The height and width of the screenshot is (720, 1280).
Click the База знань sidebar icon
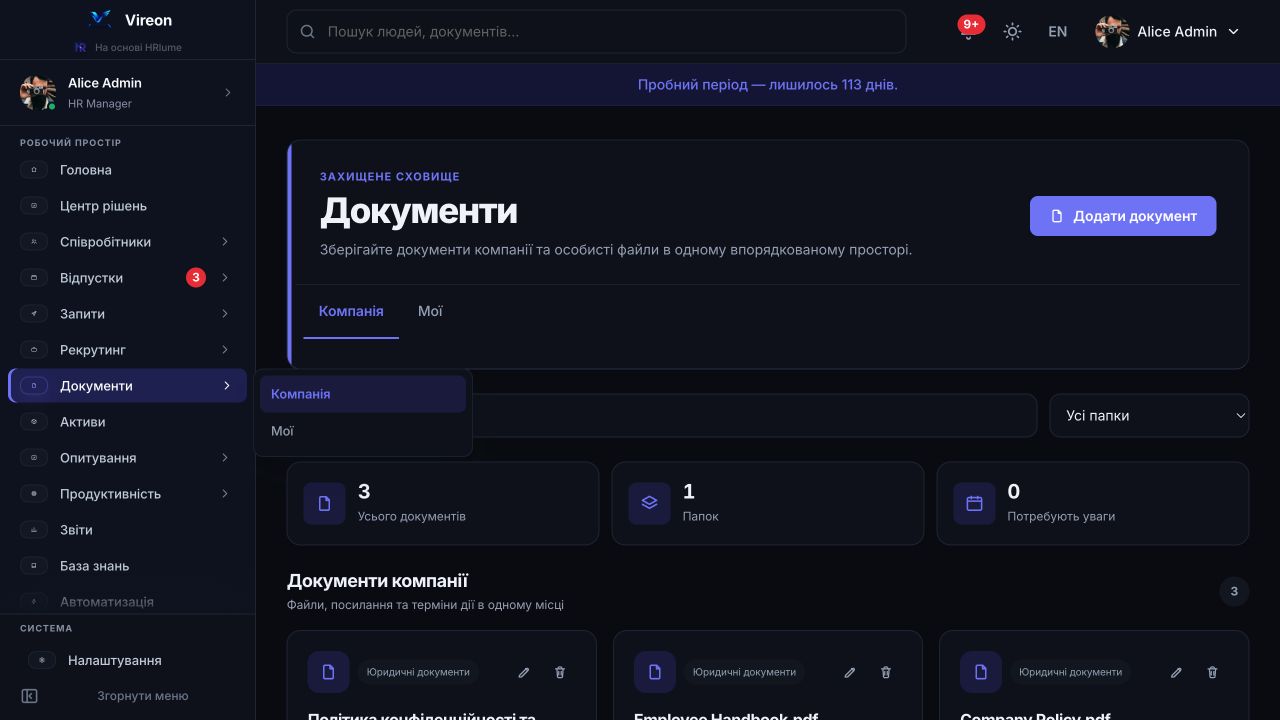(34, 566)
